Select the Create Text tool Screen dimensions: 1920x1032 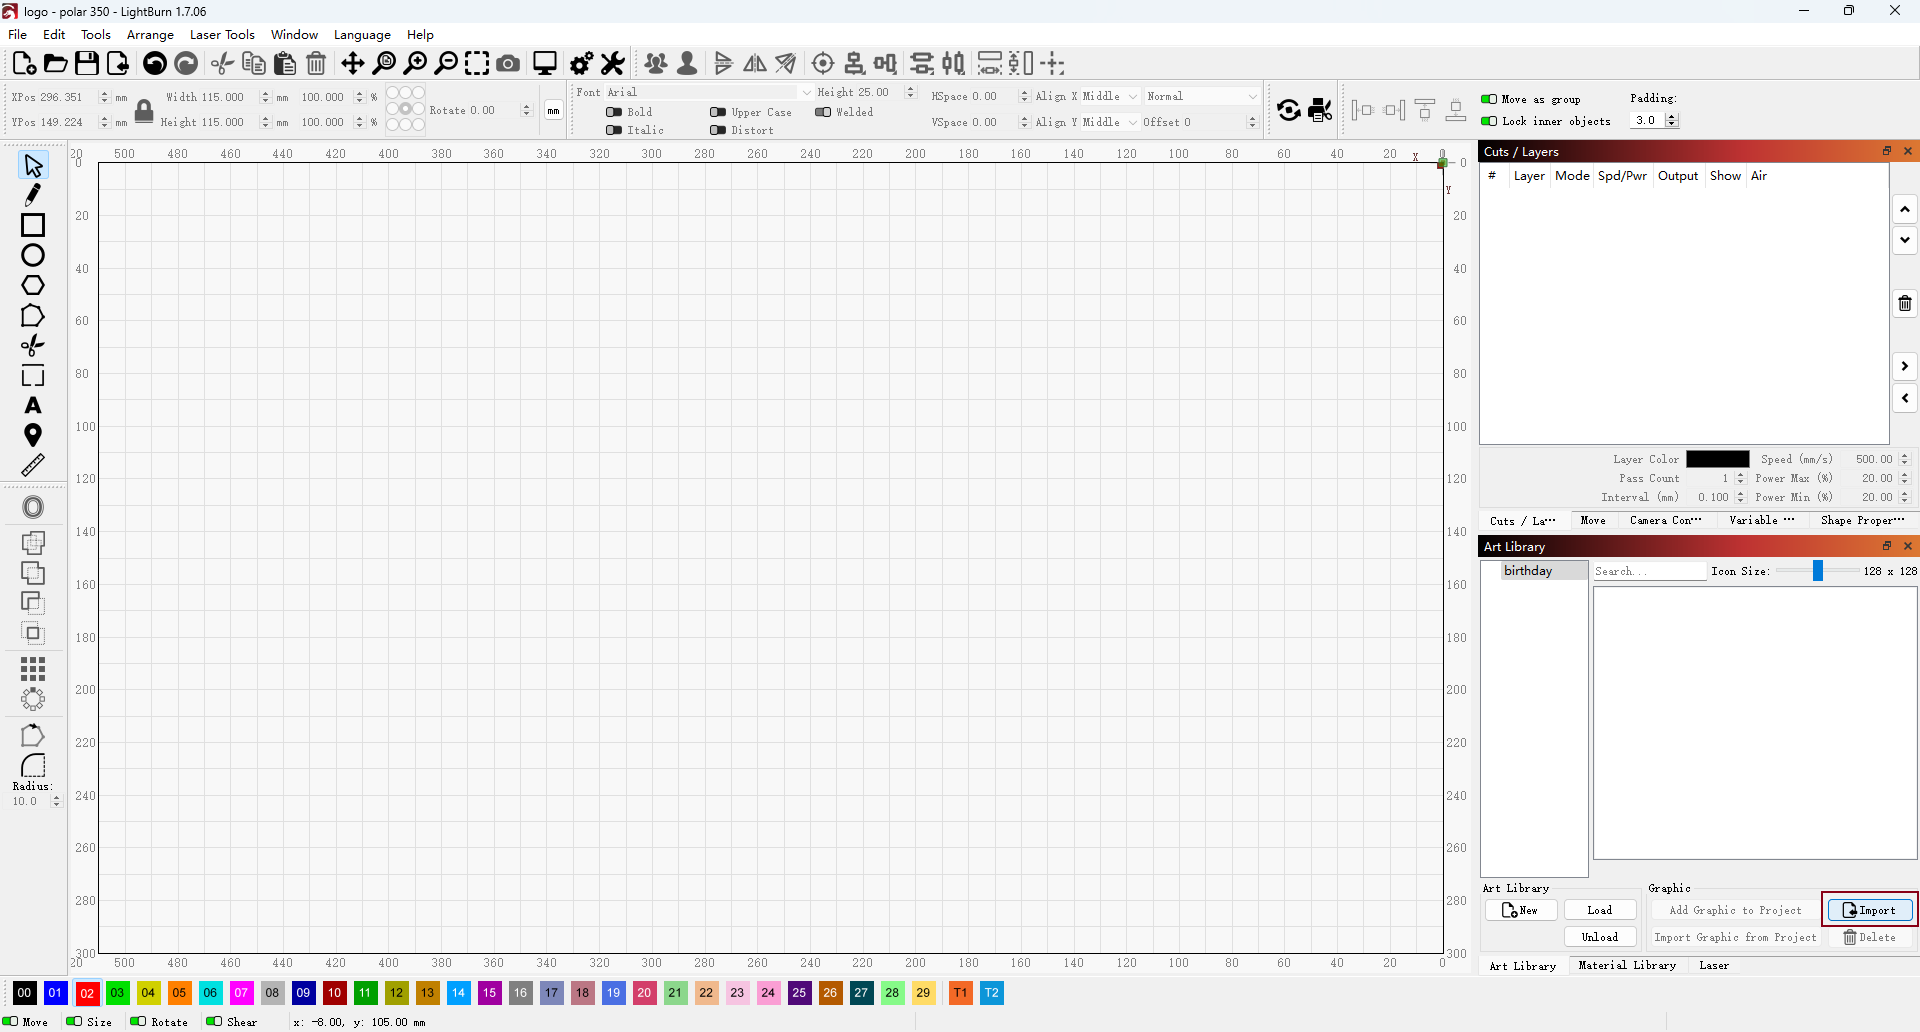[33, 405]
